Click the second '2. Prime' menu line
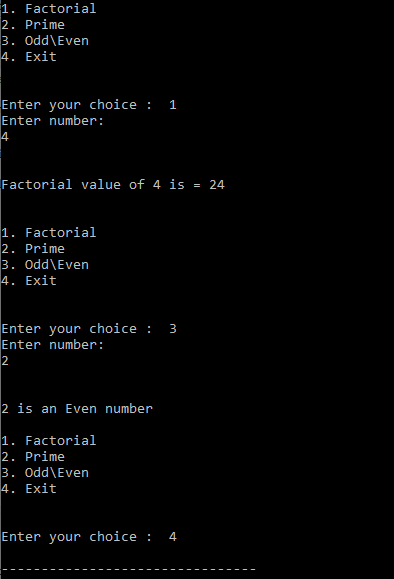394x579 pixels. point(33,249)
